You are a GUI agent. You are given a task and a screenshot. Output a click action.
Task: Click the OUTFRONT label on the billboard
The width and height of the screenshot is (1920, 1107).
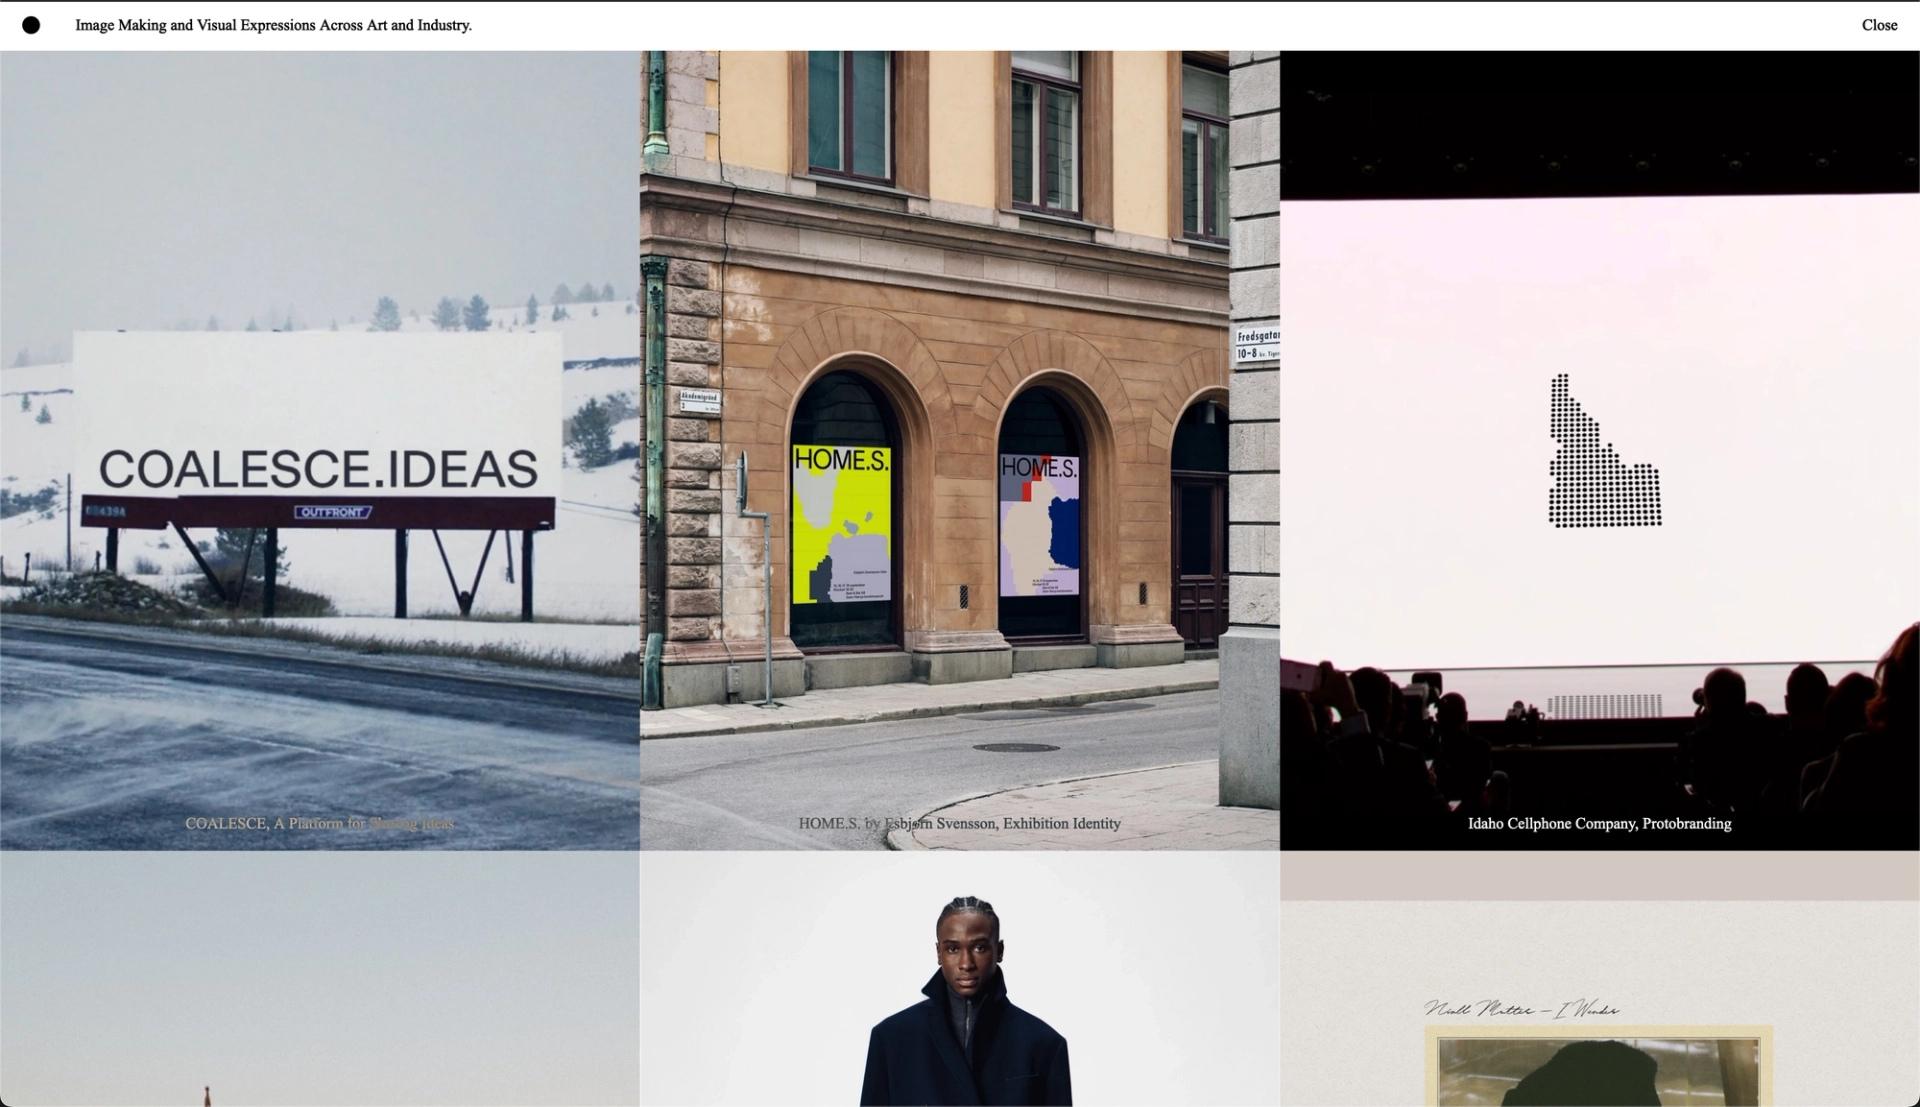pyautogui.click(x=332, y=512)
